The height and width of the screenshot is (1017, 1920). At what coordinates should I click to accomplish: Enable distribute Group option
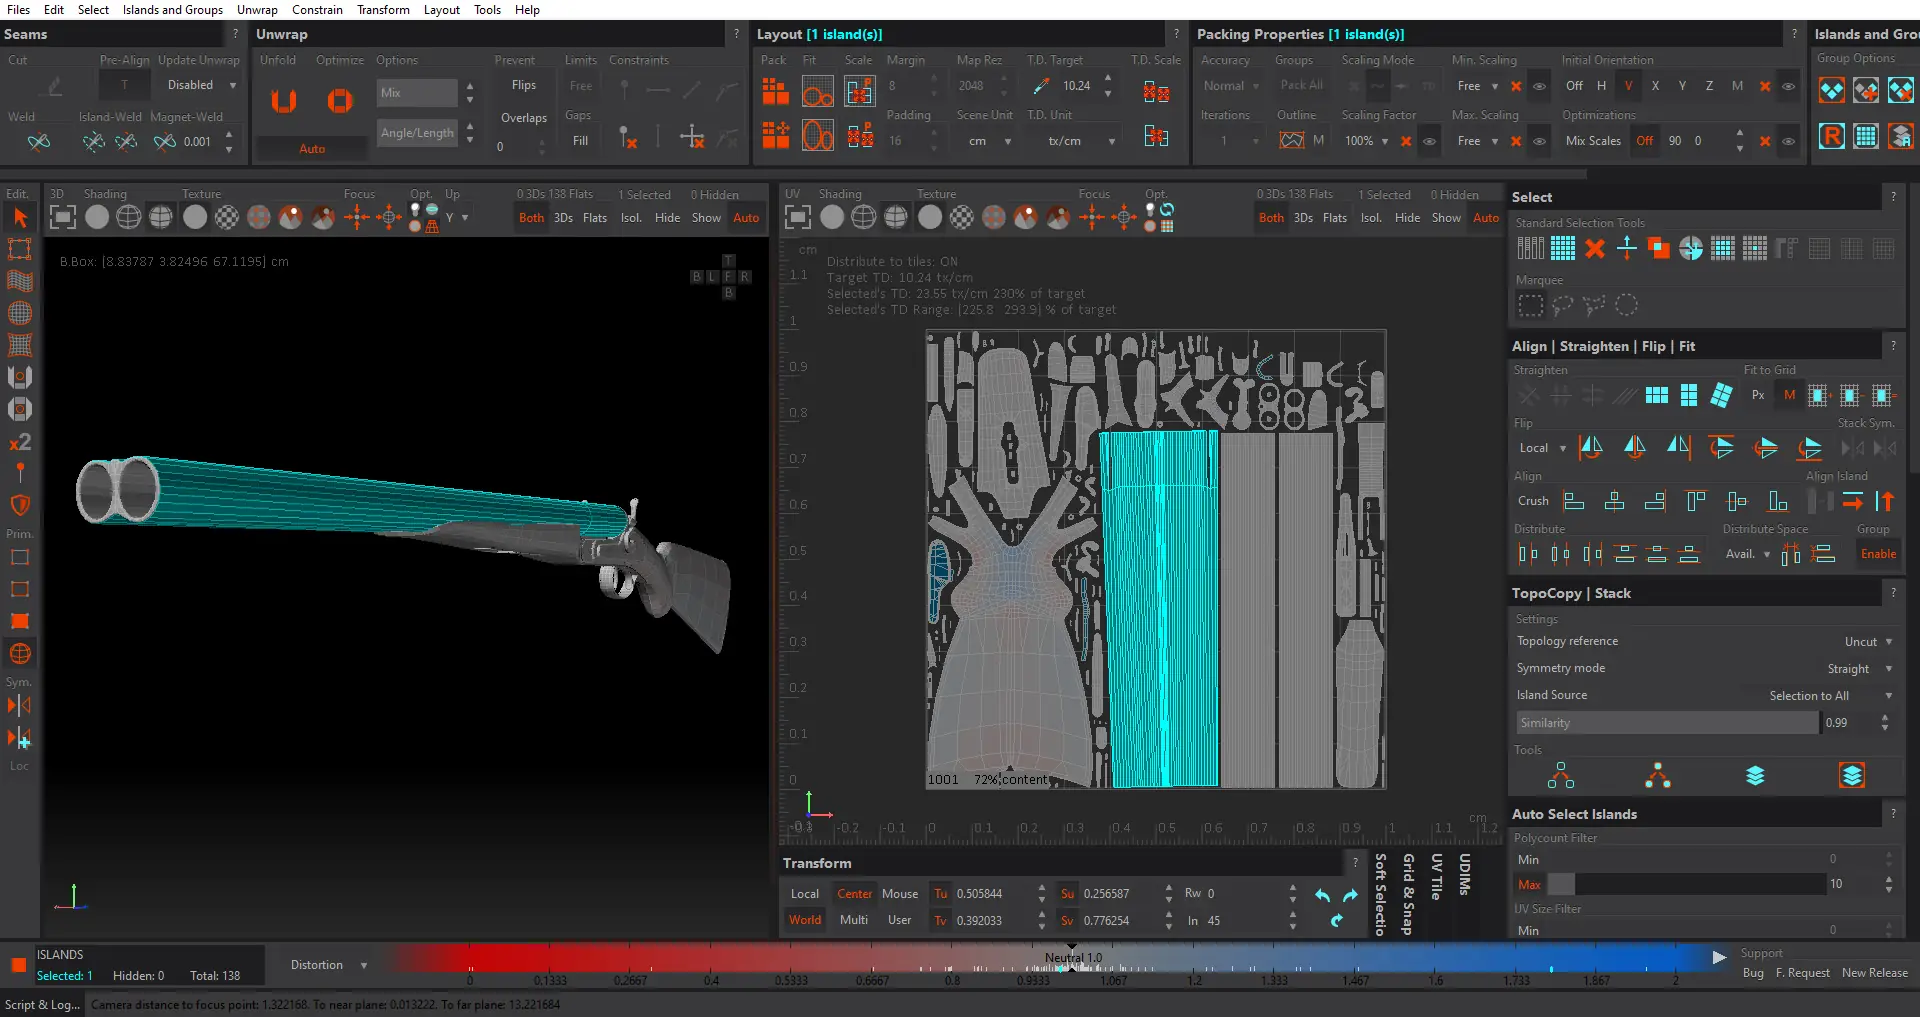[x=1877, y=554]
